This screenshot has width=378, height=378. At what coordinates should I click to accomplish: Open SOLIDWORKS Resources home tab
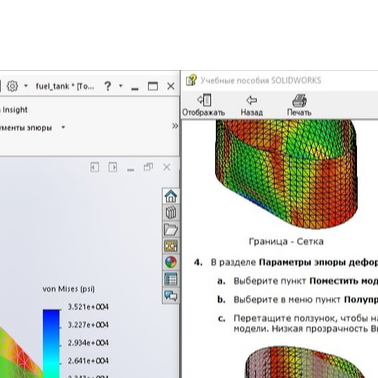(171, 196)
